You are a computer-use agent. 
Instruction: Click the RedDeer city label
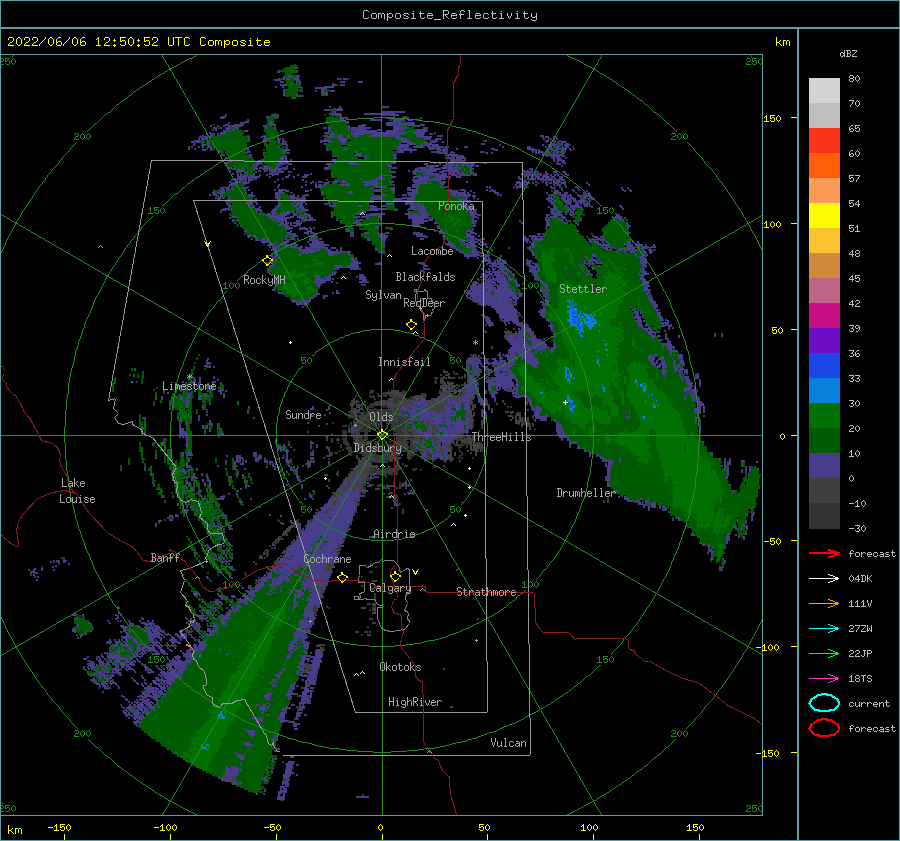424,303
